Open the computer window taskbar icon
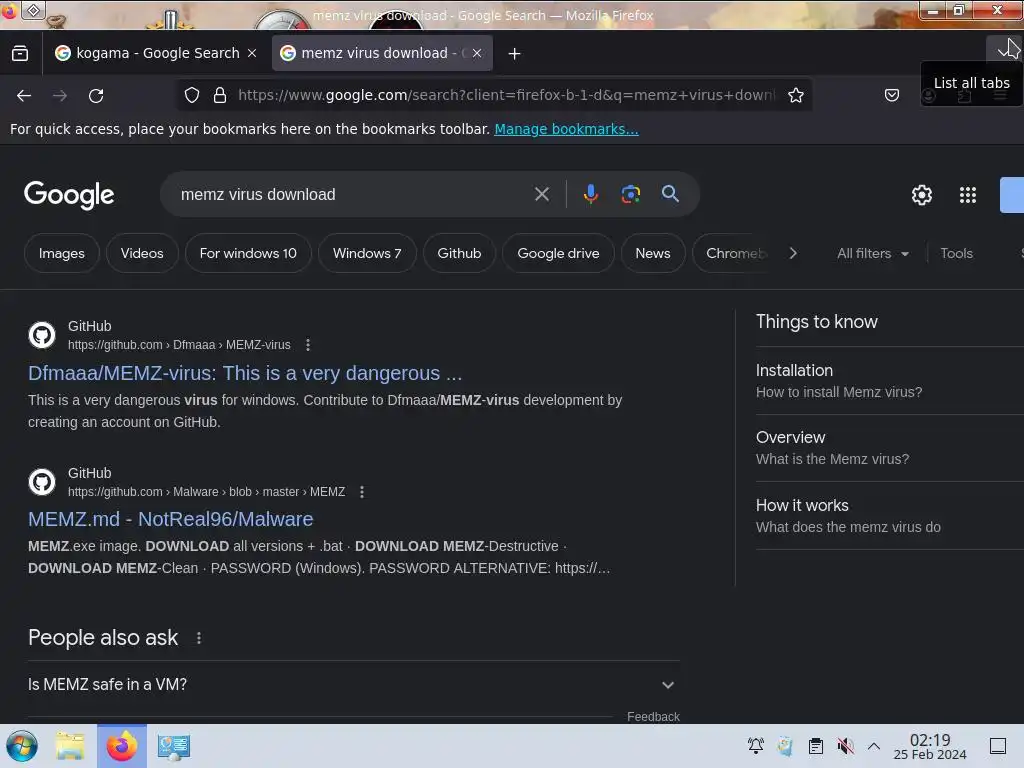The height and width of the screenshot is (768, 1024). coord(174,746)
